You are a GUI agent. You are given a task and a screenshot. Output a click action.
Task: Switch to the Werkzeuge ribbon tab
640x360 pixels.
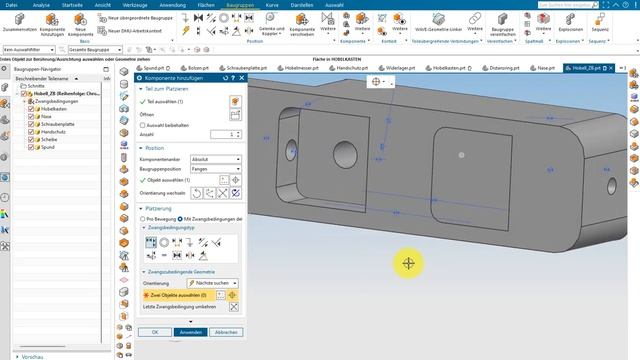click(x=135, y=5)
